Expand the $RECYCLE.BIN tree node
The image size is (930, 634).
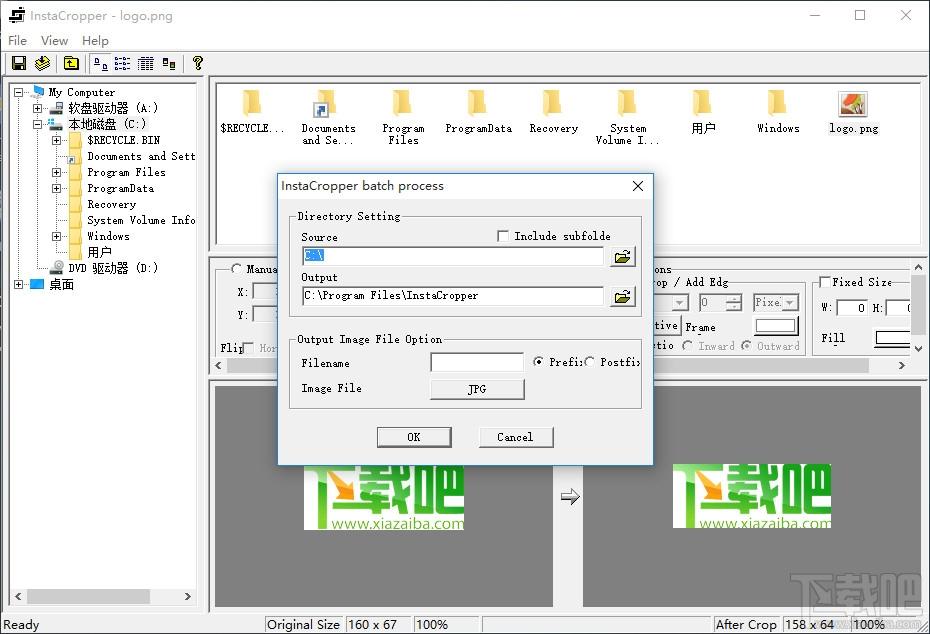56,141
